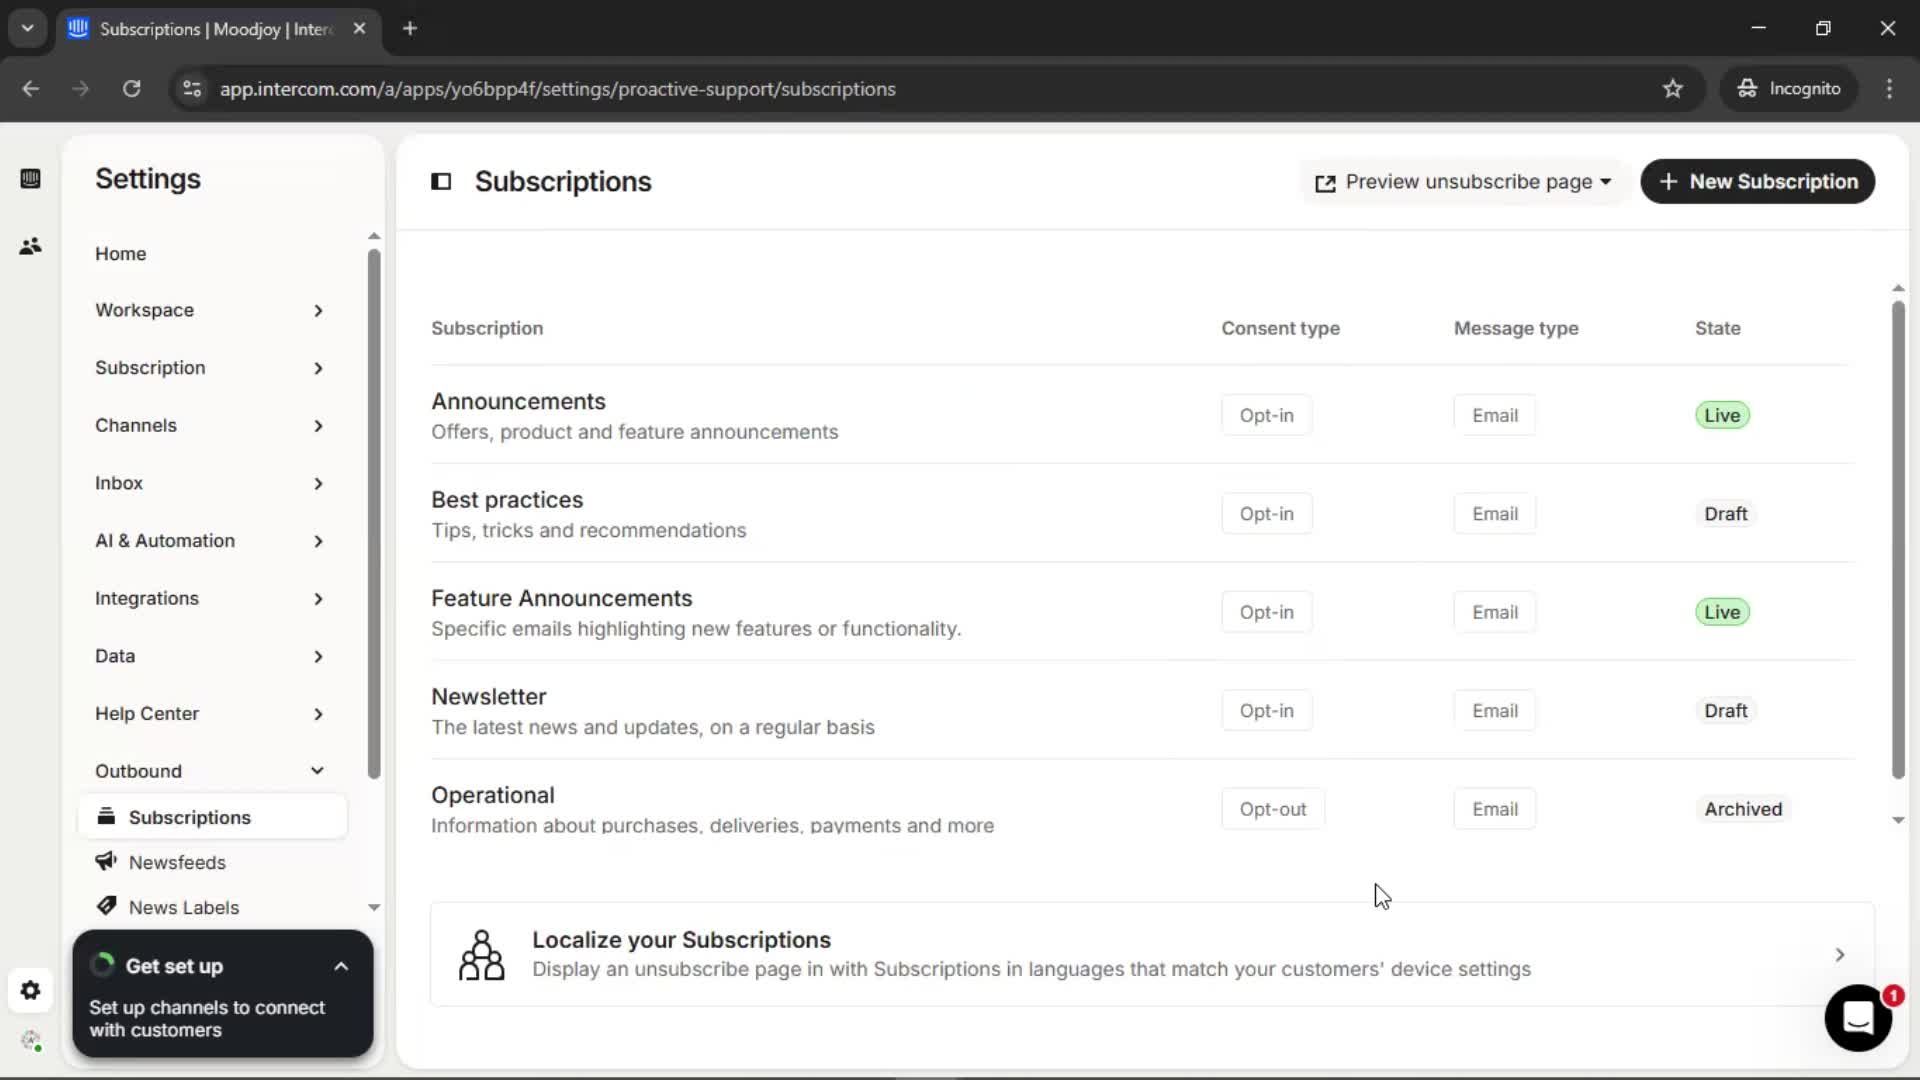The height and width of the screenshot is (1080, 1920).
Task: Open Newsfeeds in the sidebar
Action: tap(177, 862)
